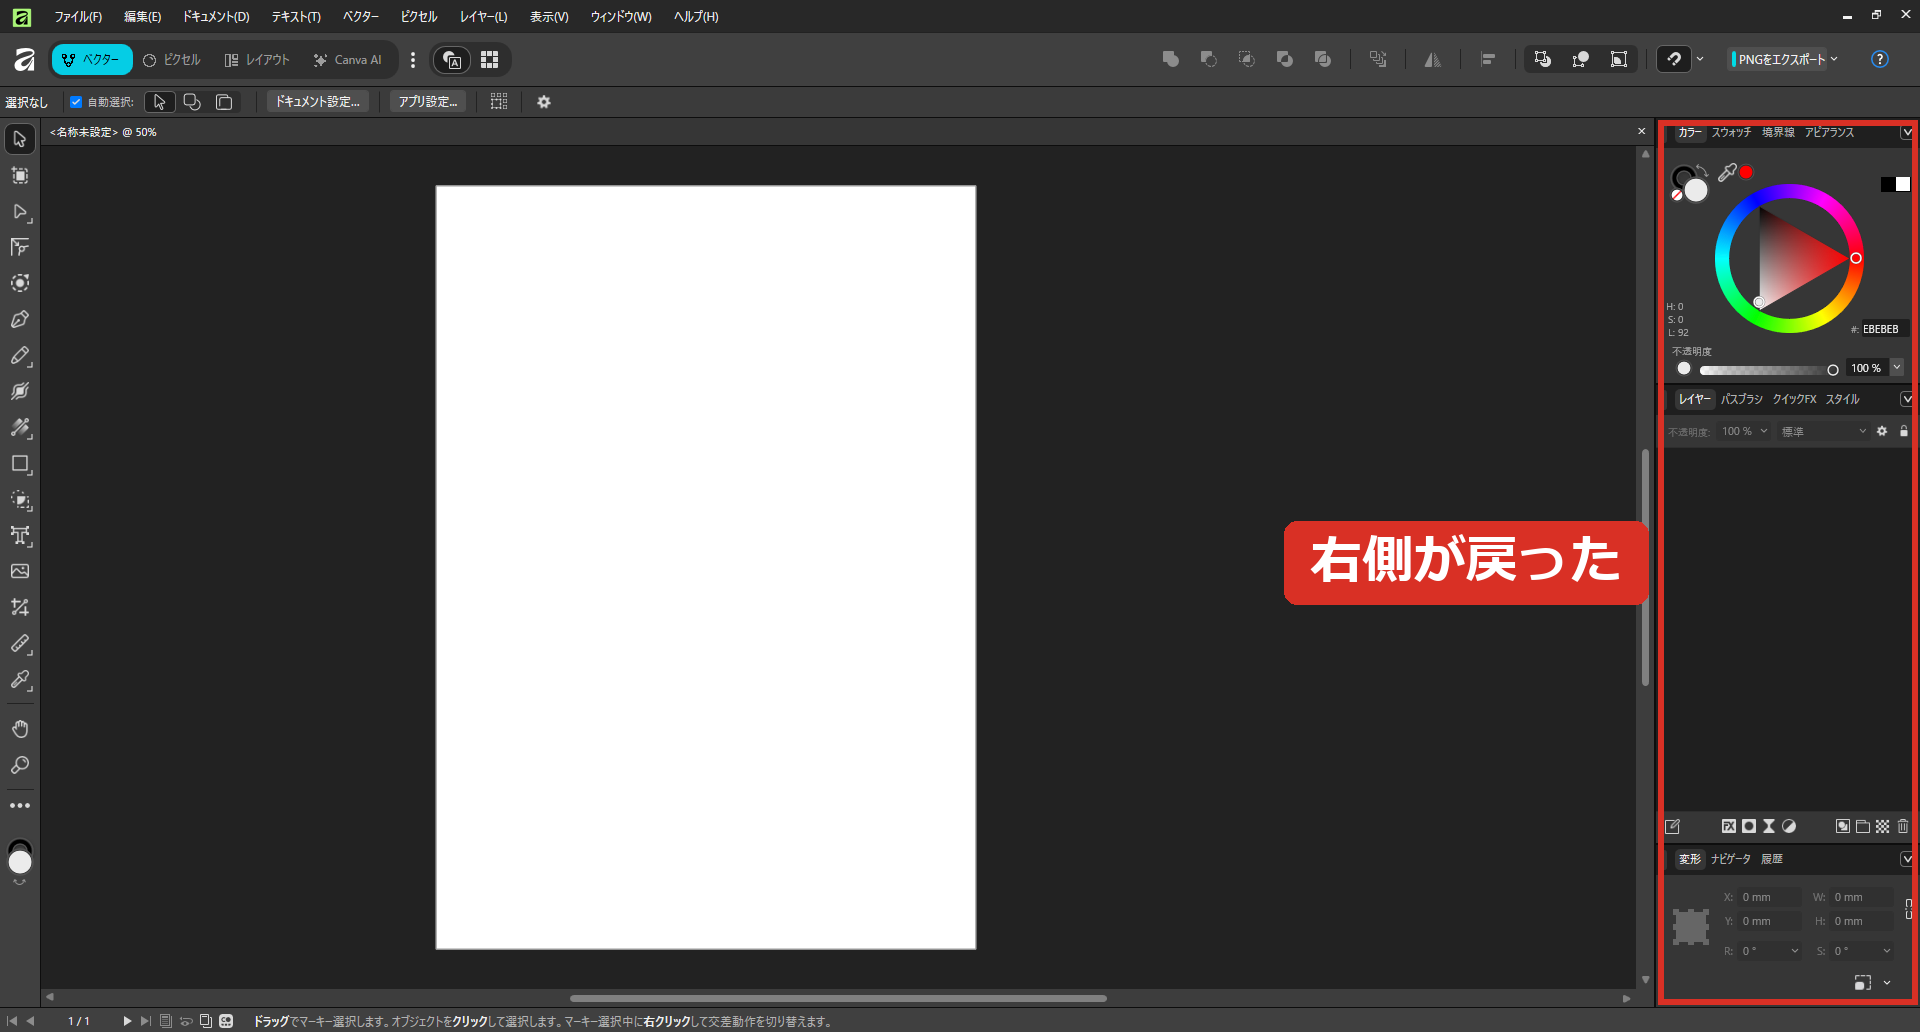
Task: Switch to the クイックFX tab
Action: [x=1794, y=399]
